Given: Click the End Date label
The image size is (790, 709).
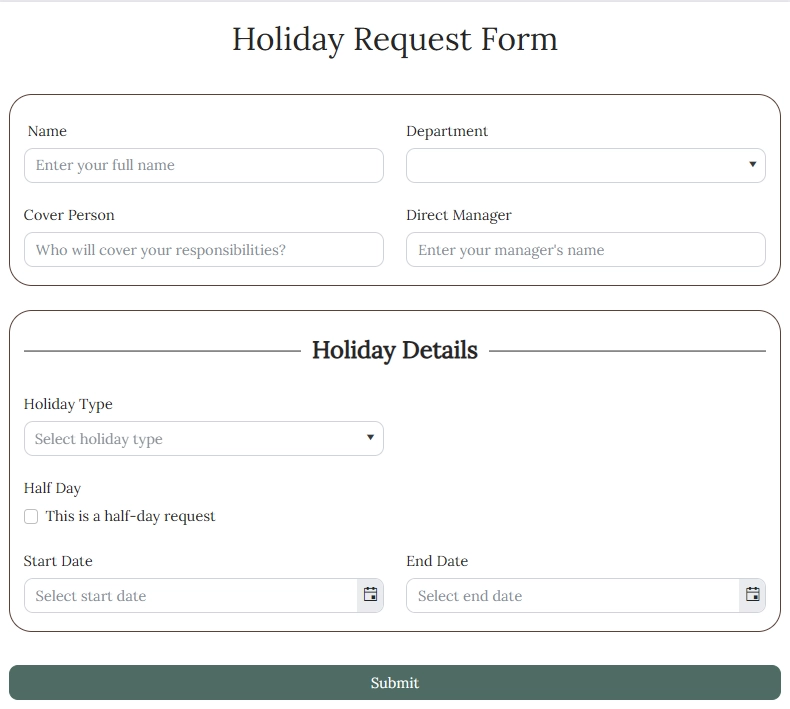Looking at the screenshot, I should click(x=437, y=561).
